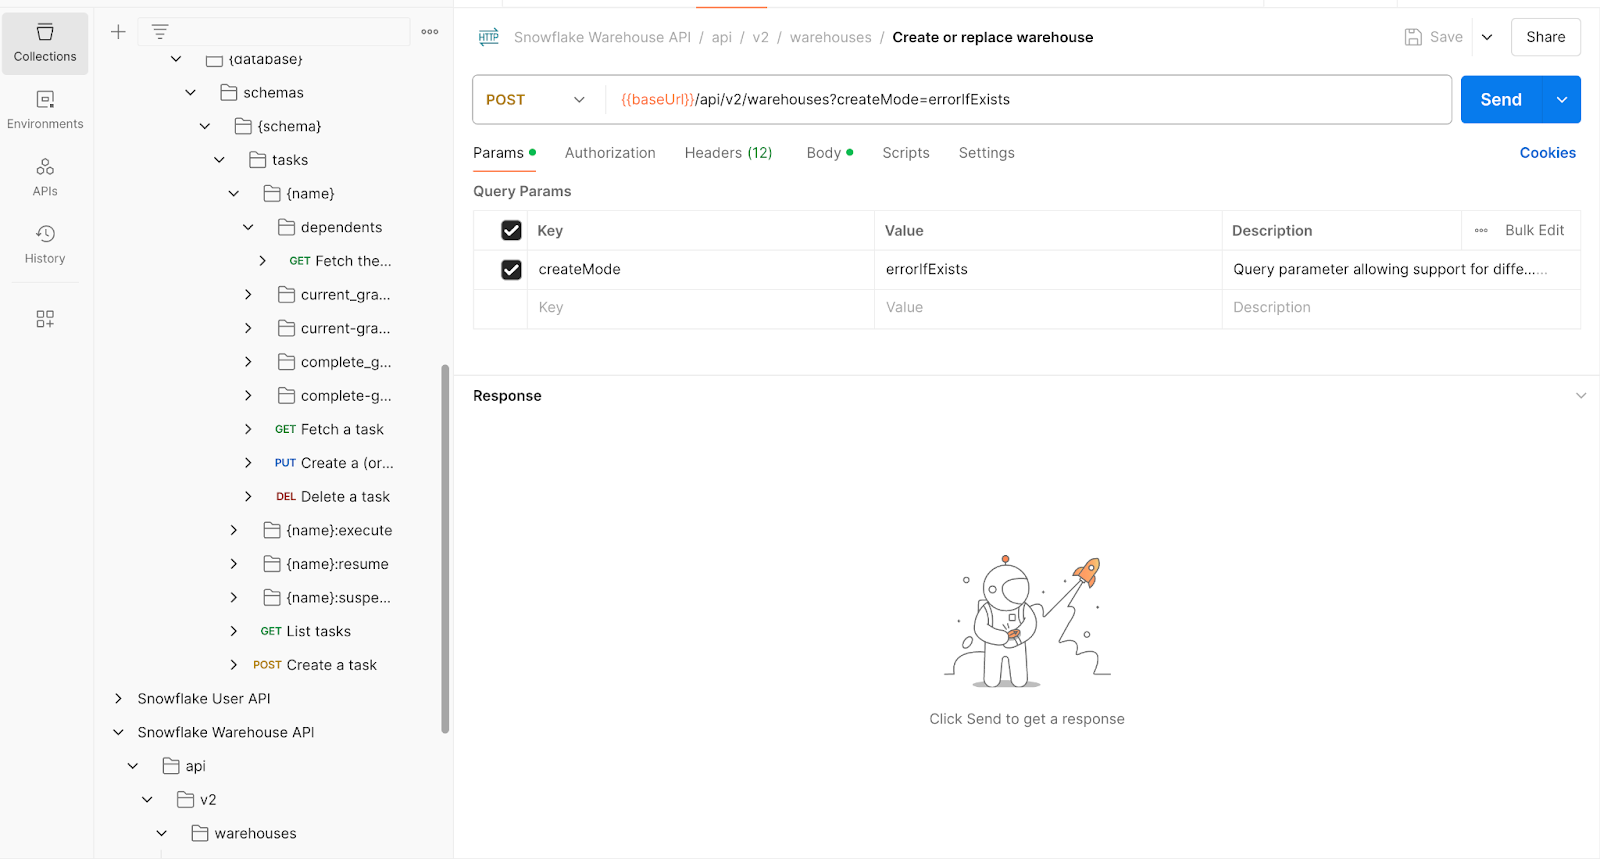The width and height of the screenshot is (1600, 859).
Task: Open the History panel
Action: [45, 244]
